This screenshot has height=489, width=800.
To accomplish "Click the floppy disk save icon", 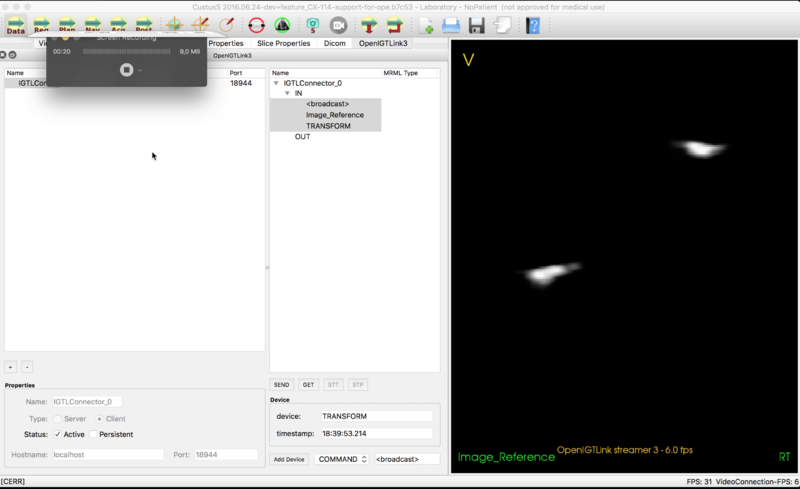I will click(x=477, y=25).
